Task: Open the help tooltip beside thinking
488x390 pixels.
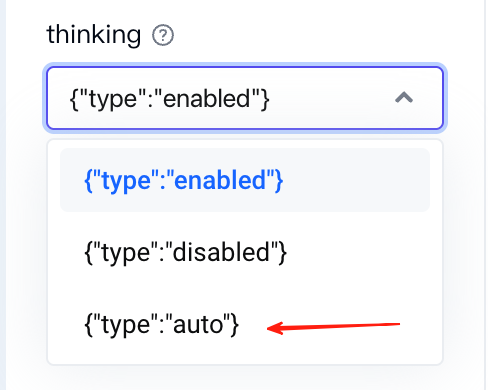Action: [163, 35]
